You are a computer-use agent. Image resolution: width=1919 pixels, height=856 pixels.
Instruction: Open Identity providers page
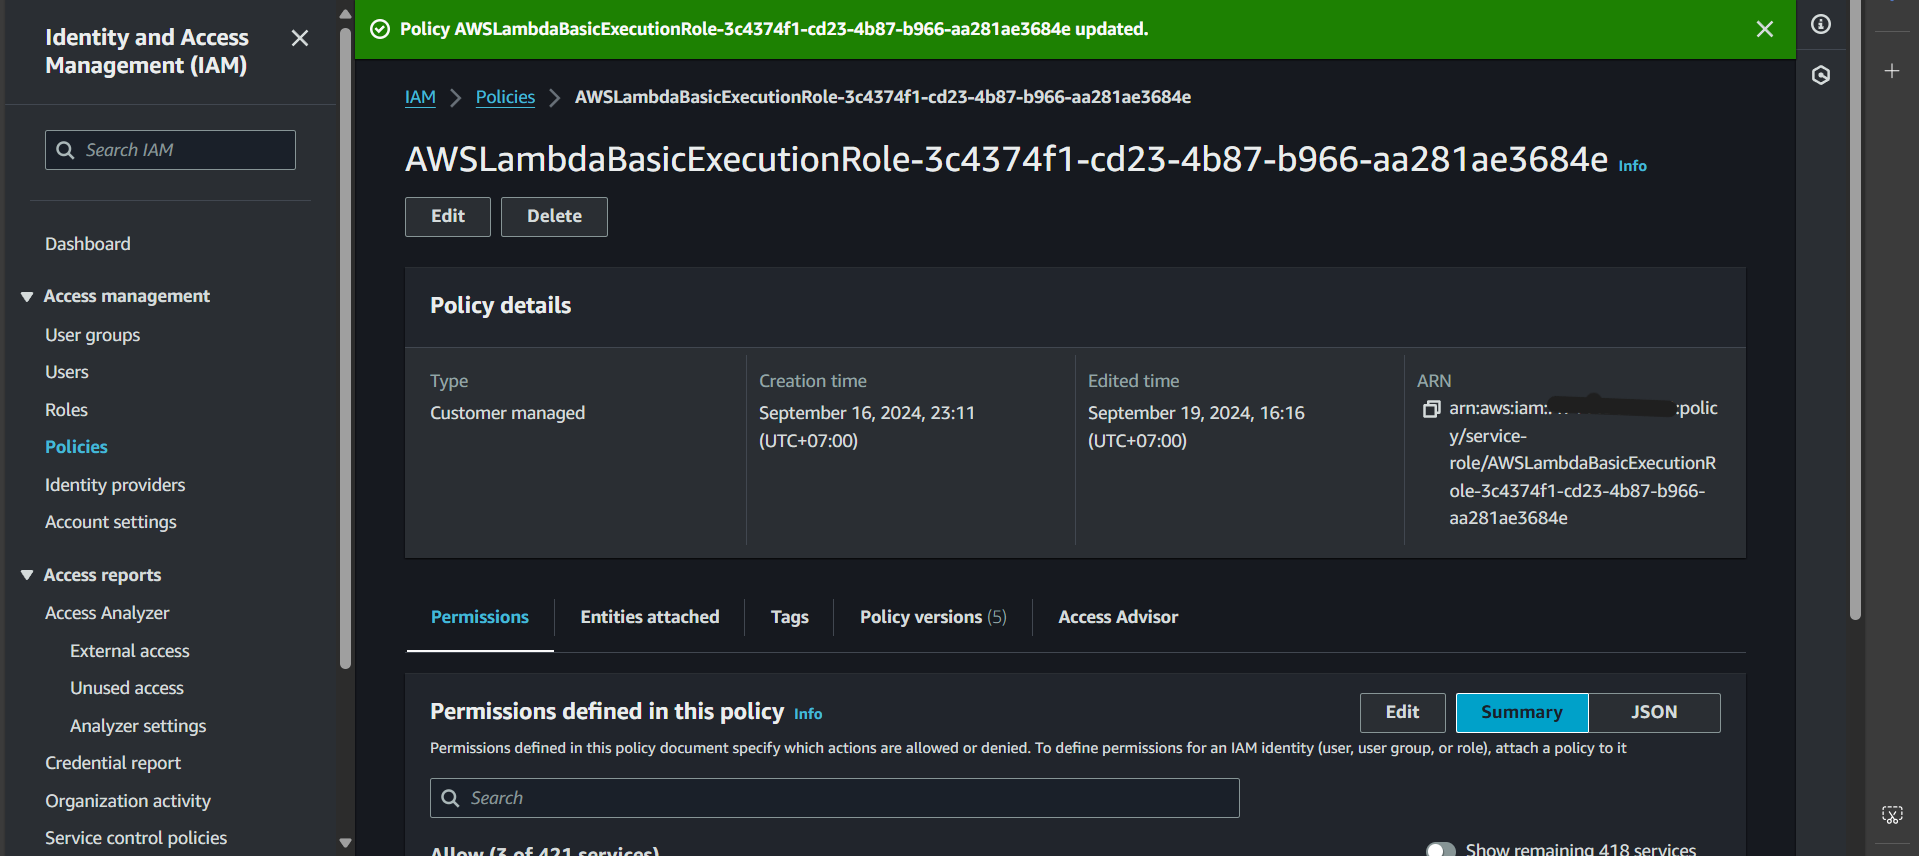click(x=115, y=485)
